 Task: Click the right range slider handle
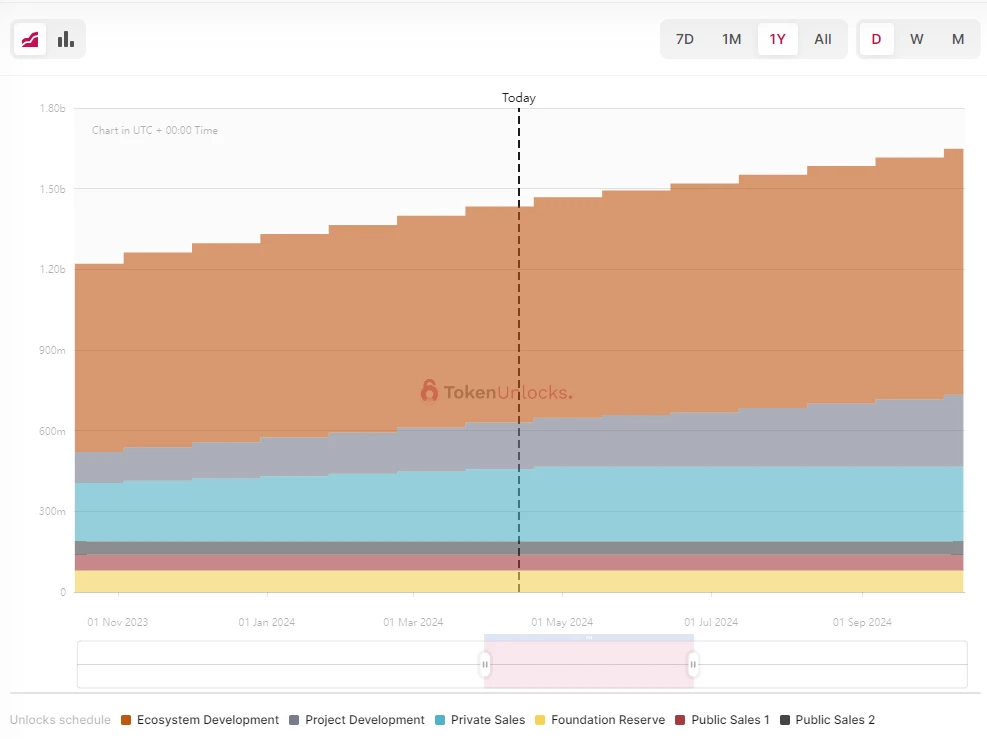click(x=693, y=664)
